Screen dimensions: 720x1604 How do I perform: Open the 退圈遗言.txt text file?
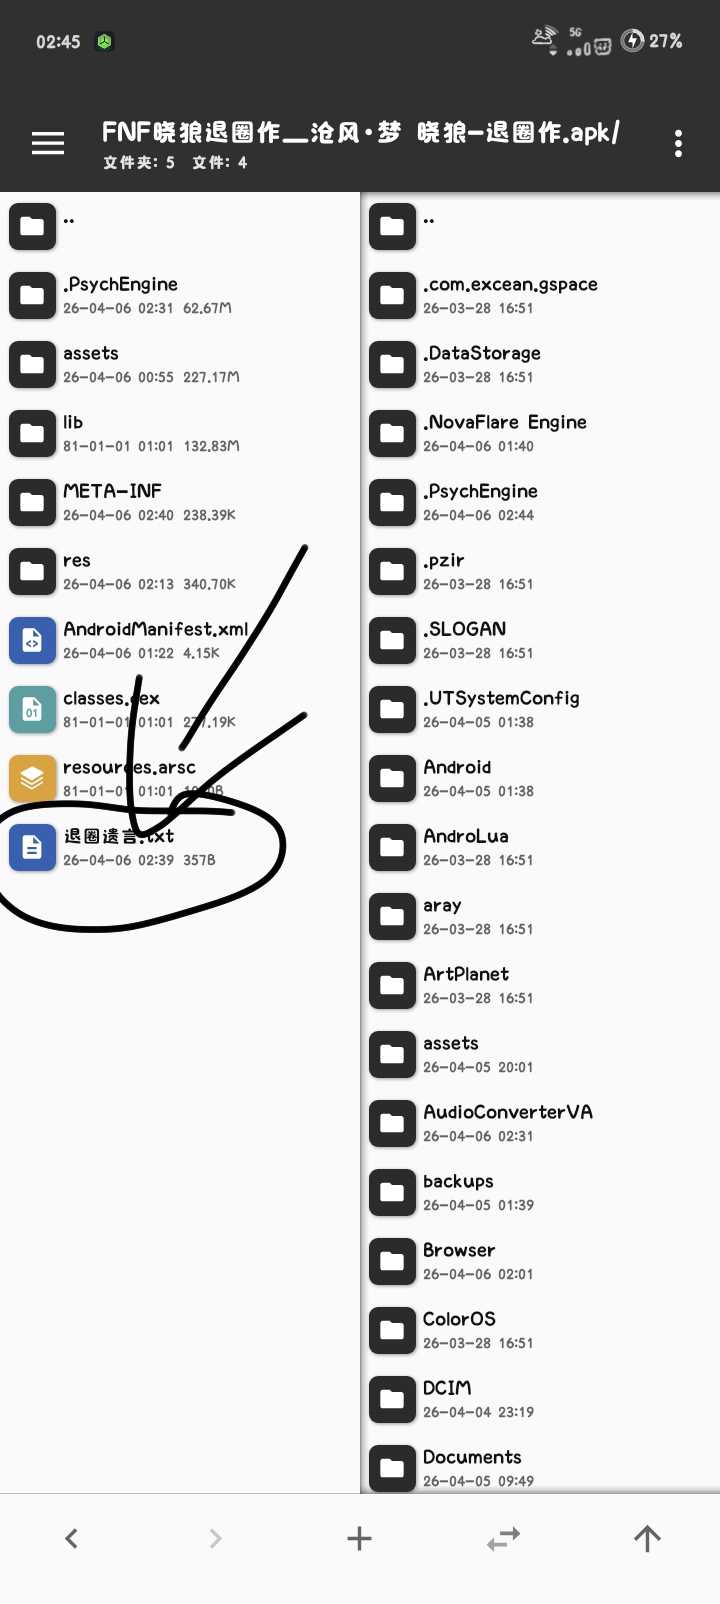[x=180, y=847]
